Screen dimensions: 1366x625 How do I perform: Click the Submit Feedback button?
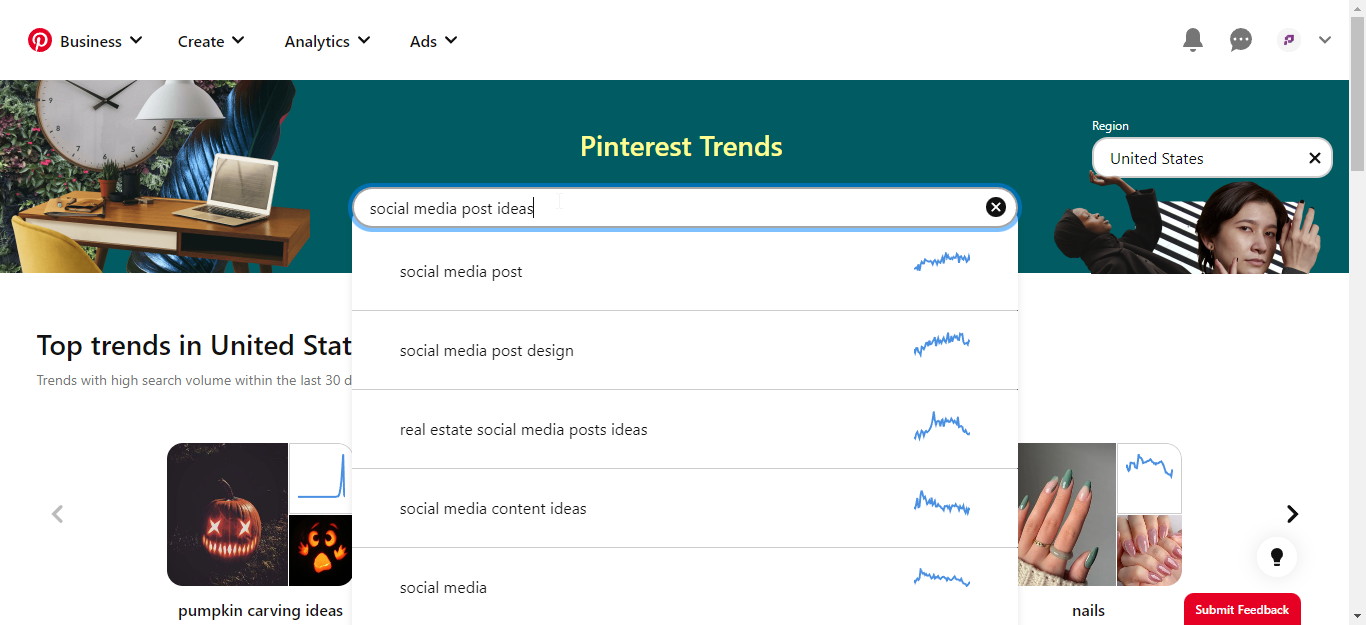[x=1242, y=610]
